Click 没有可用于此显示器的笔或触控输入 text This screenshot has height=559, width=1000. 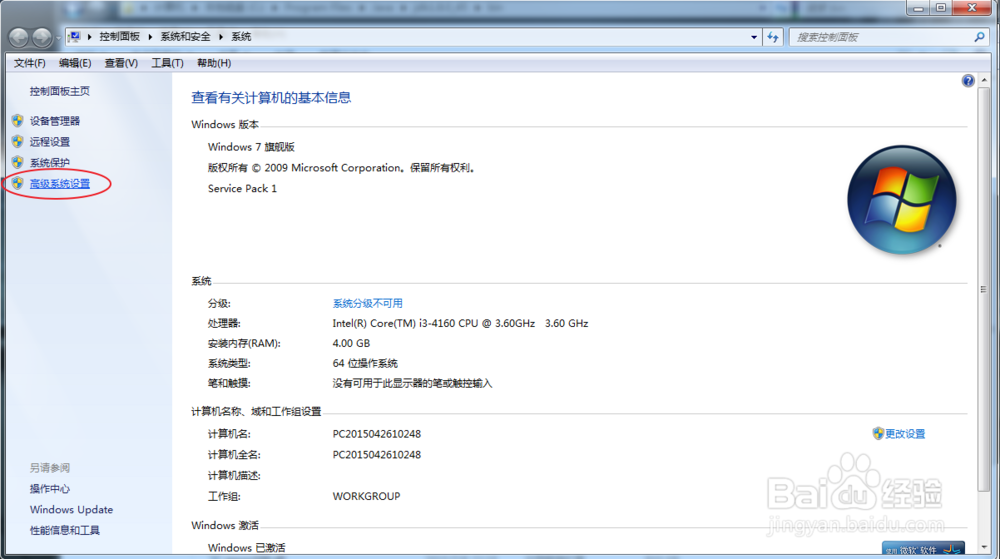412,383
